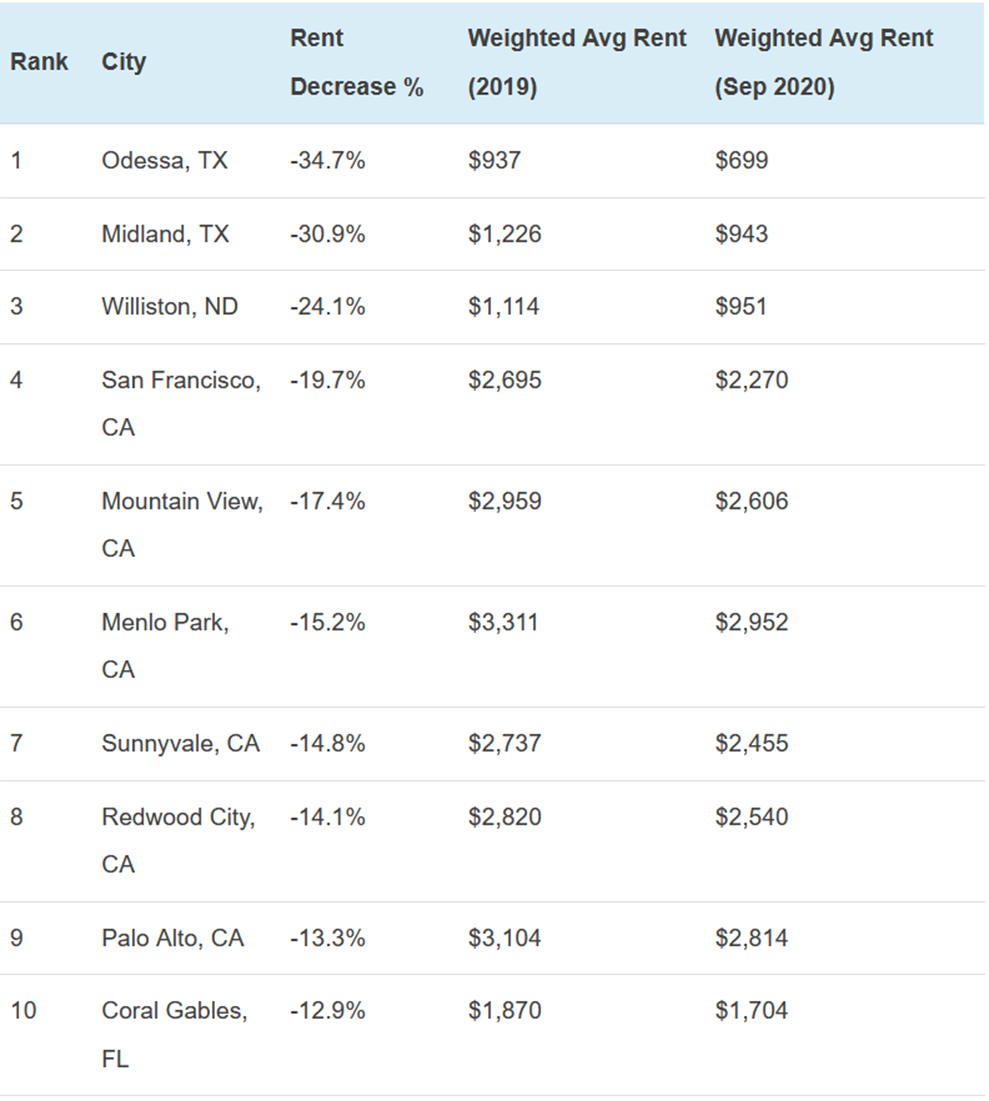This screenshot has height=1101, width=989.
Task: Select the Midland, TX city cell
Action: [x=165, y=234]
